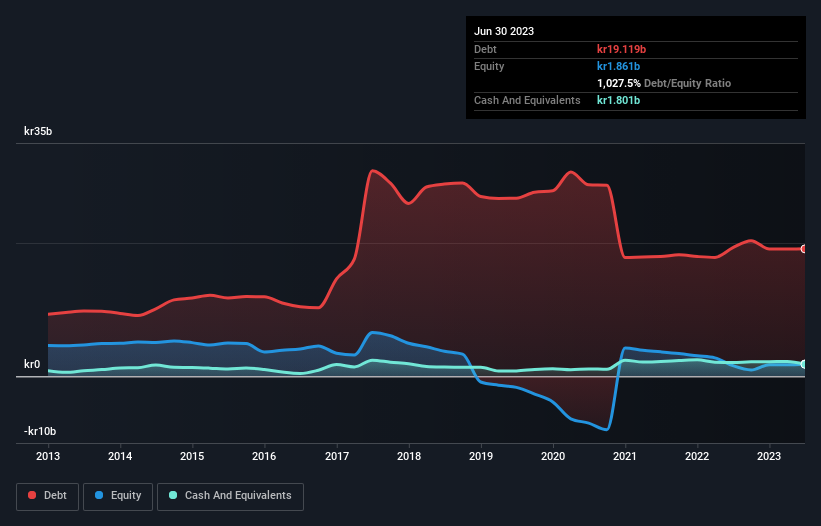This screenshot has height=526, width=821.
Task: Click the kr35b y-axis label
Action: pos(38,131)
